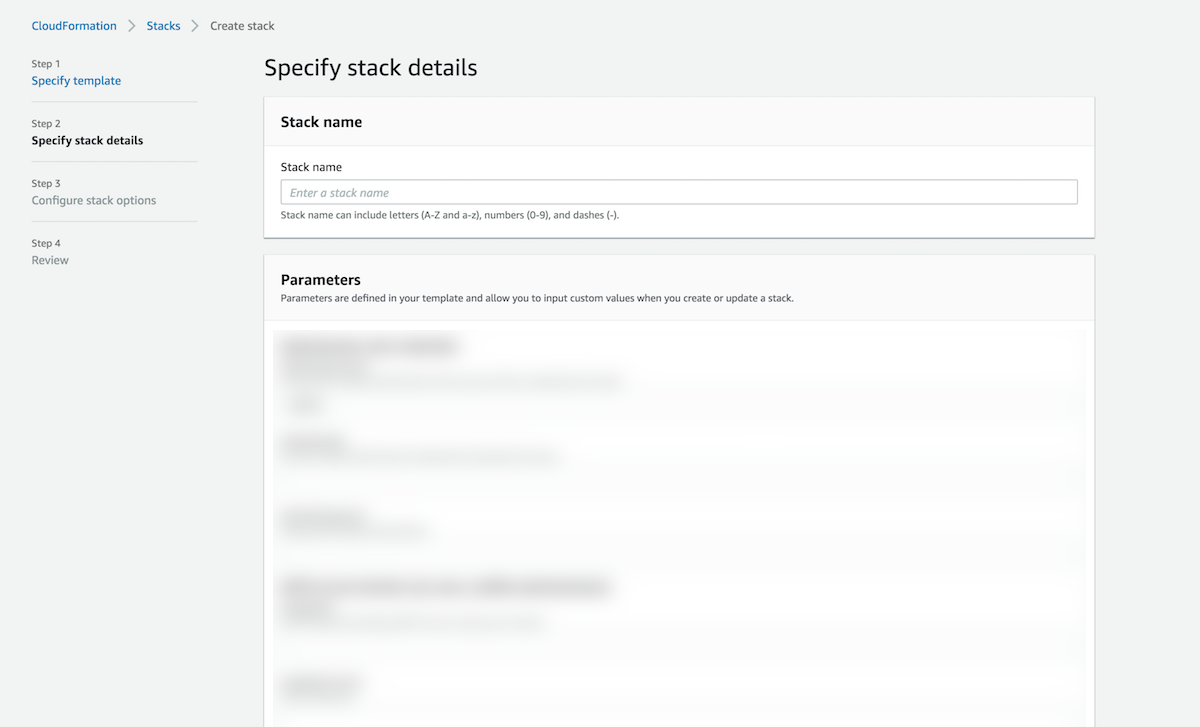Click the 'Step 2' label

[x=46, y=124]
